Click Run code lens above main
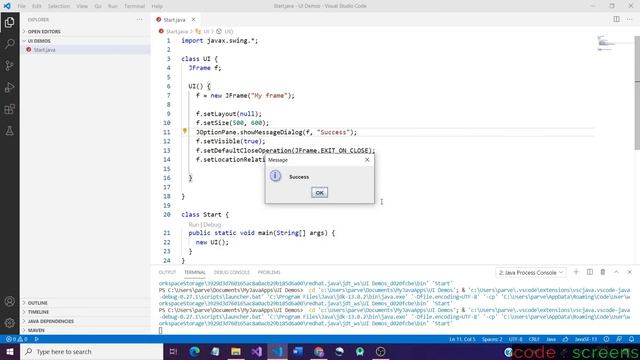640x360 pixels. [x=193, y=224]
